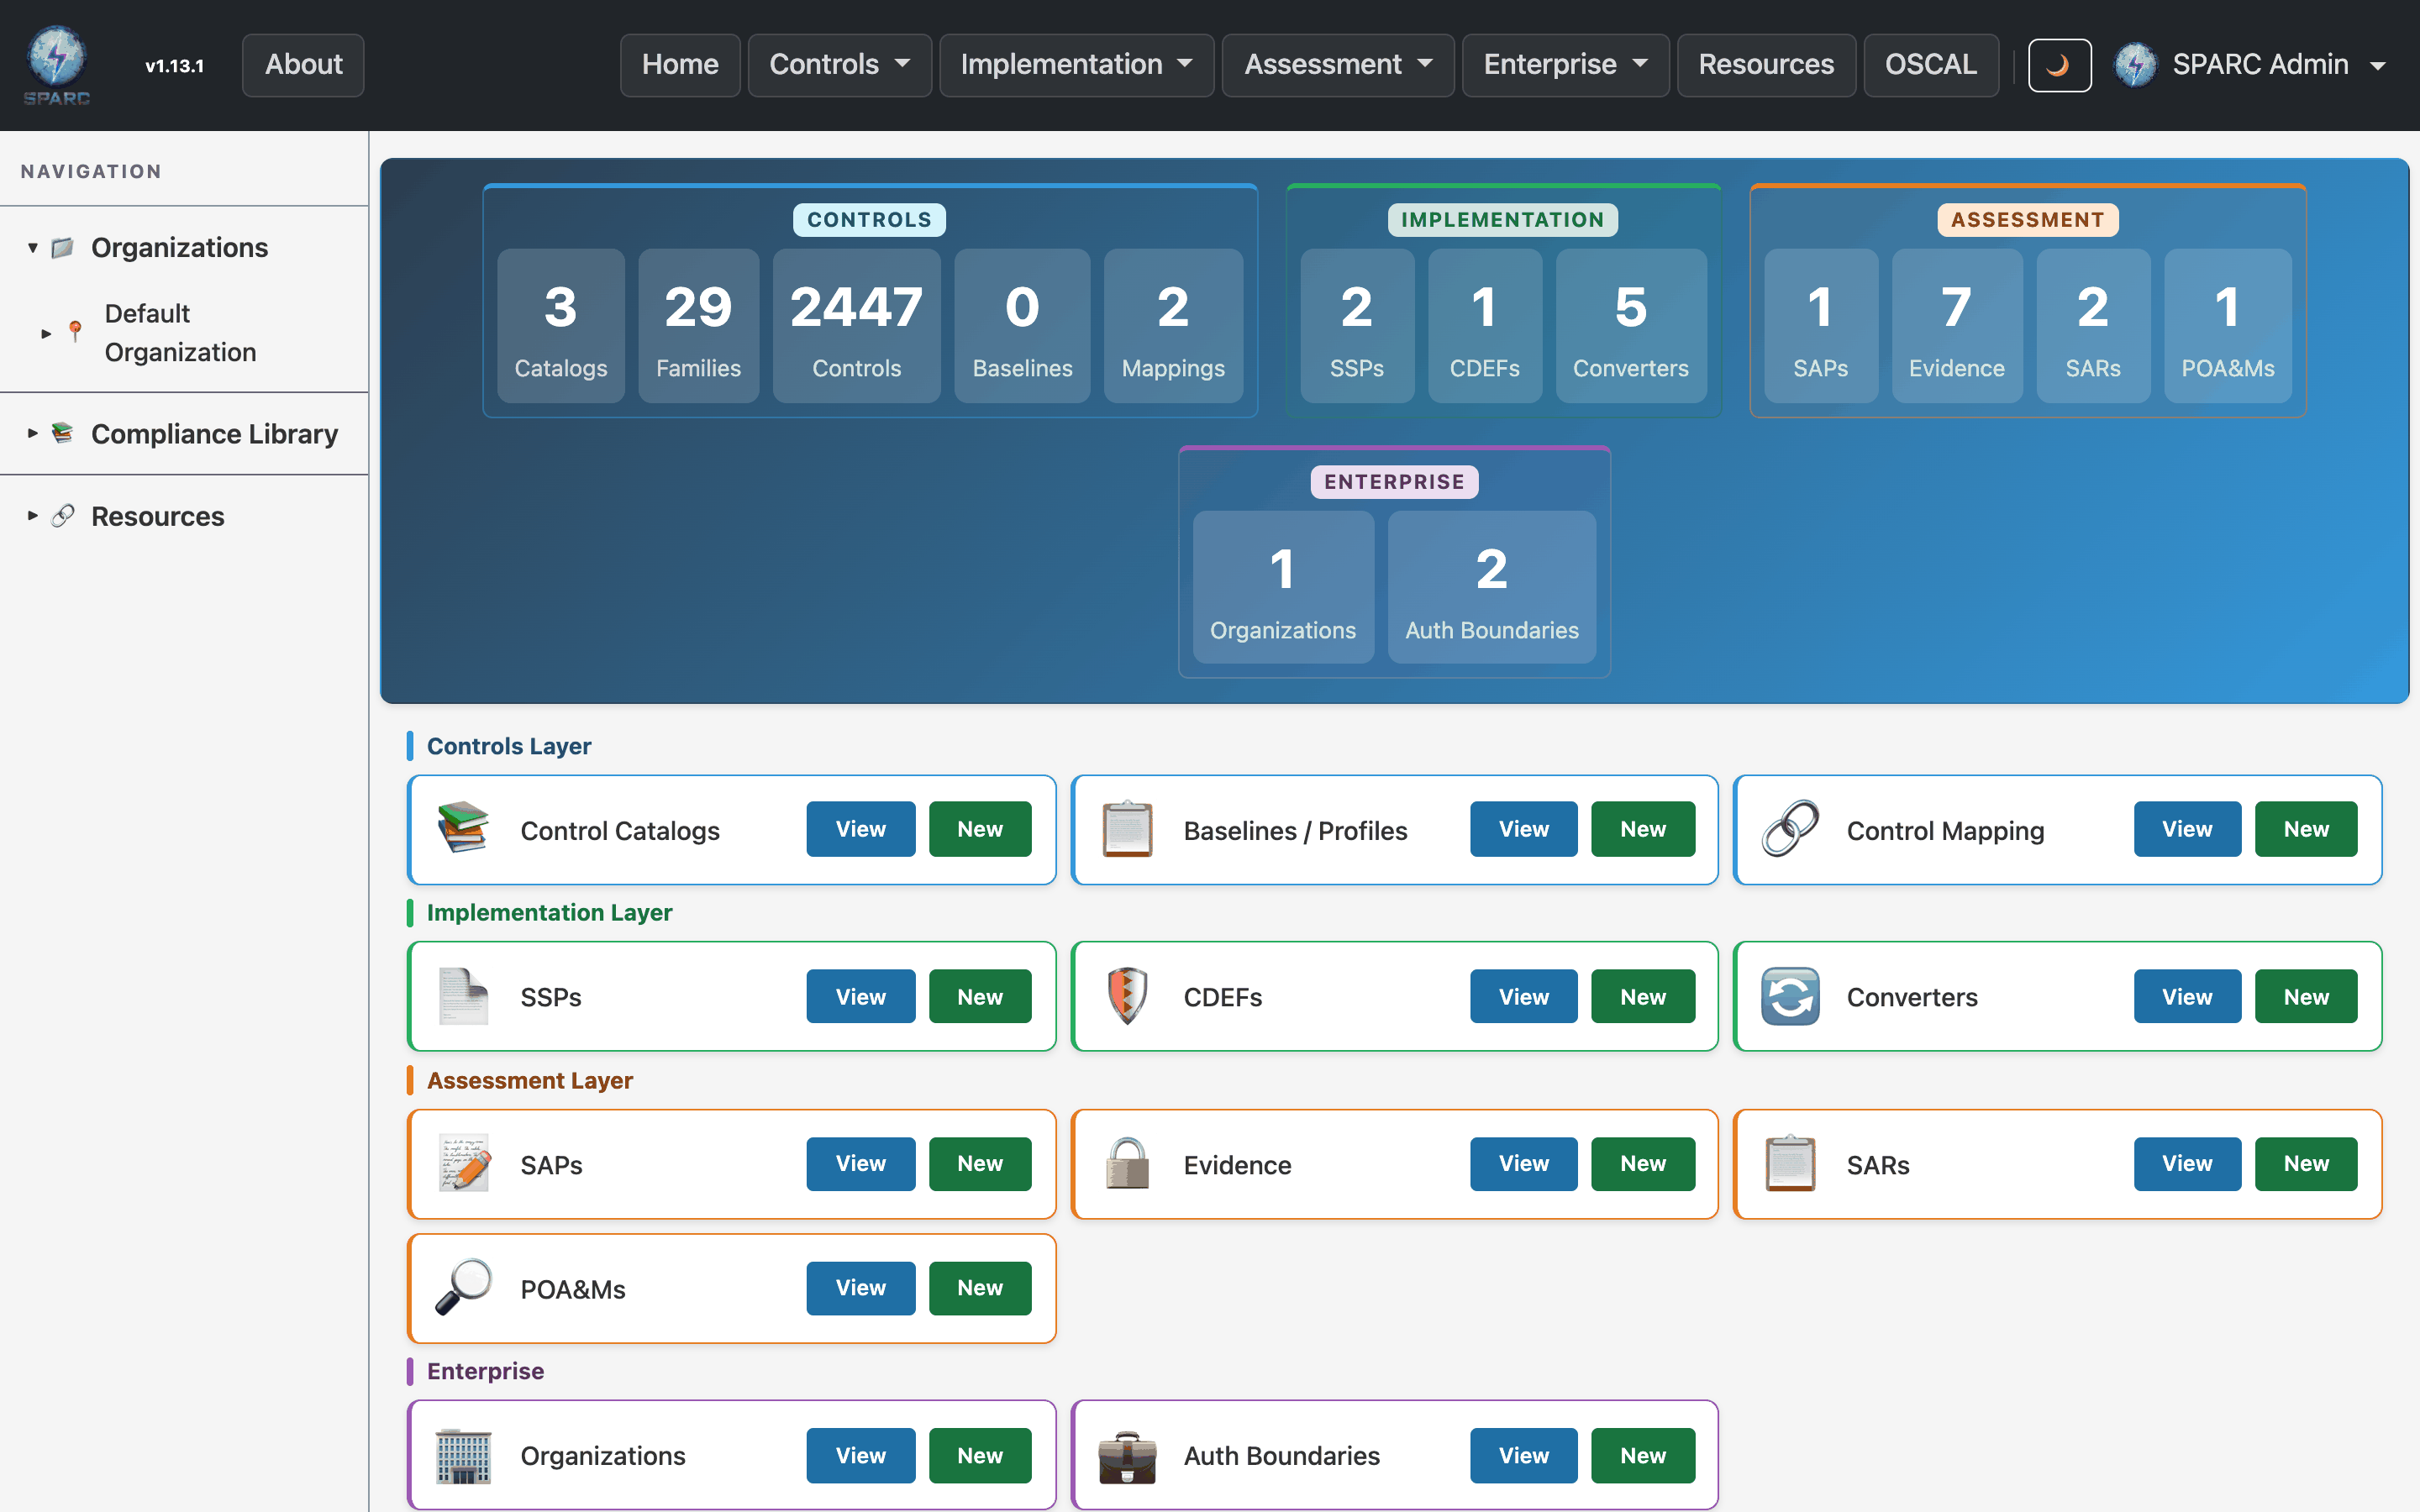Click the 5 Converters stat tile

[x=1631, y=326]
